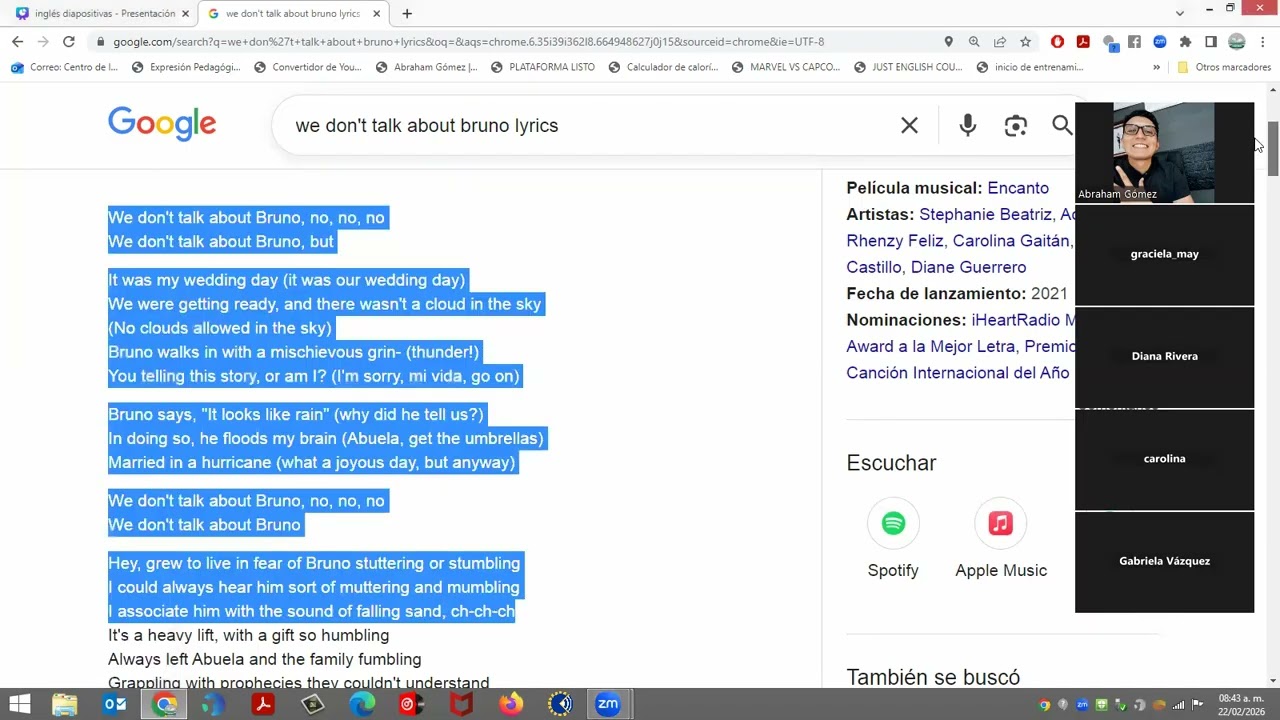
Task: Open Calculador de calorí... bookmark
Action: click(663, 67)
